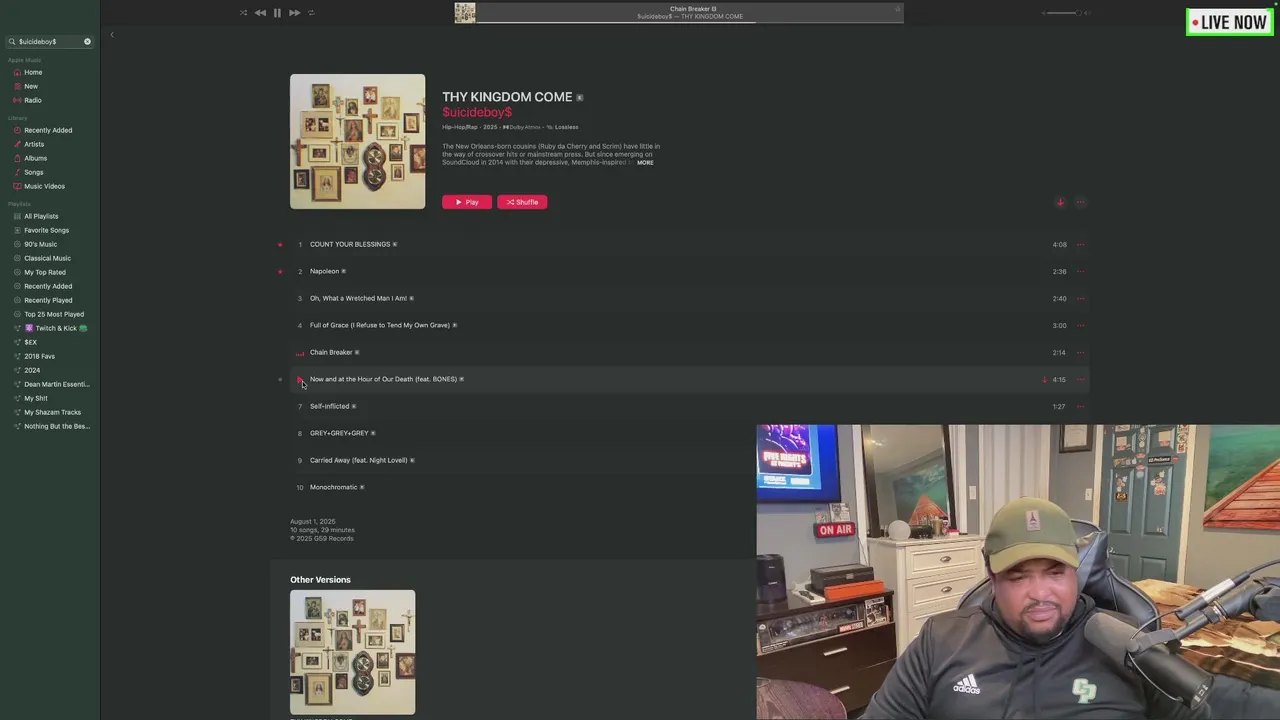This screenshot has width=1280, height=720.
Task: Click the $uicideboy$ search field
Action: tap(49, 42)
